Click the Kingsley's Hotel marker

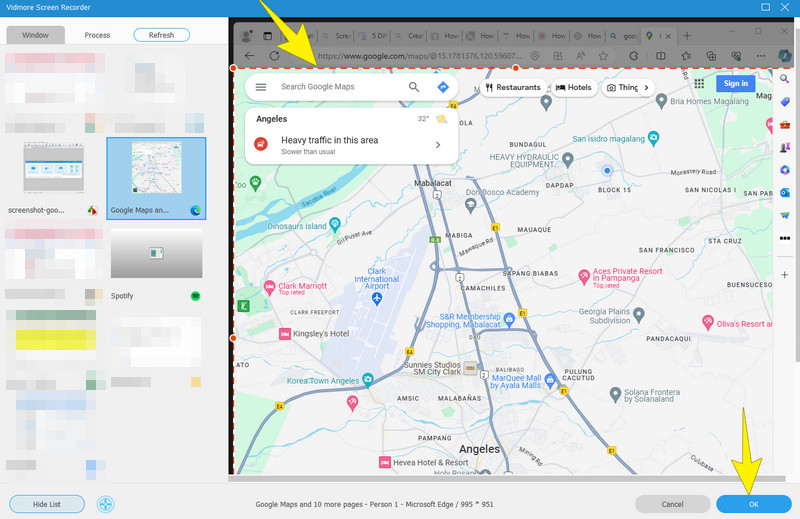coord(285,334)
